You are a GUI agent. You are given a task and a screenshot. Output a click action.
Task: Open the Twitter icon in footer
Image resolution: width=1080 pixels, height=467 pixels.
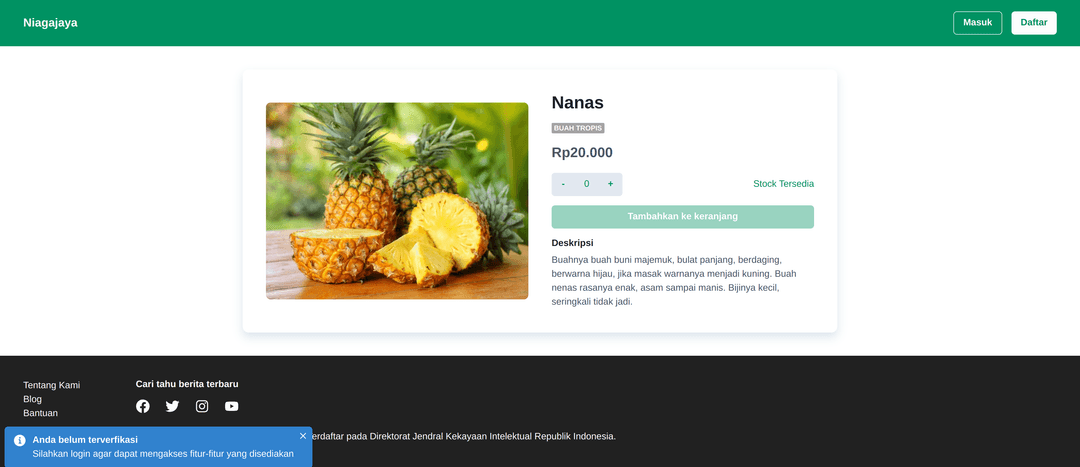pyautogui.click(x=172, y=406)
